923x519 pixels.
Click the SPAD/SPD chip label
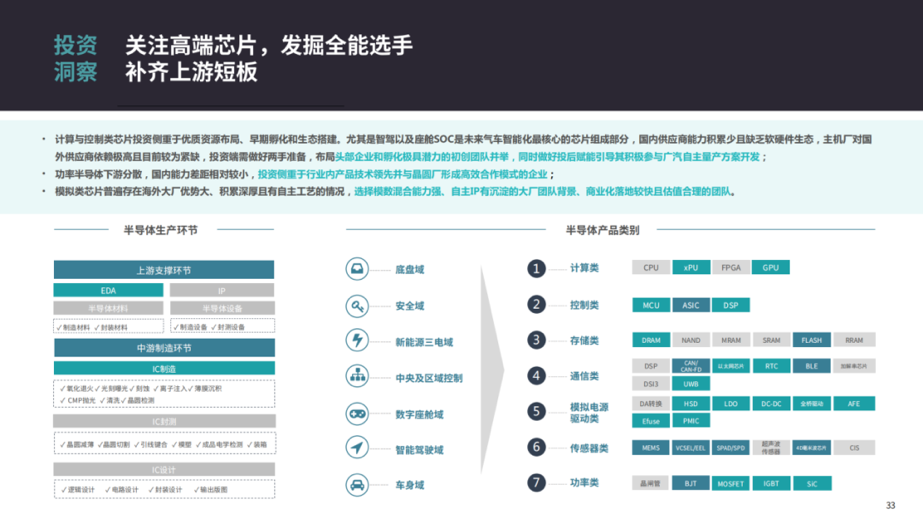tap(731, 448)
